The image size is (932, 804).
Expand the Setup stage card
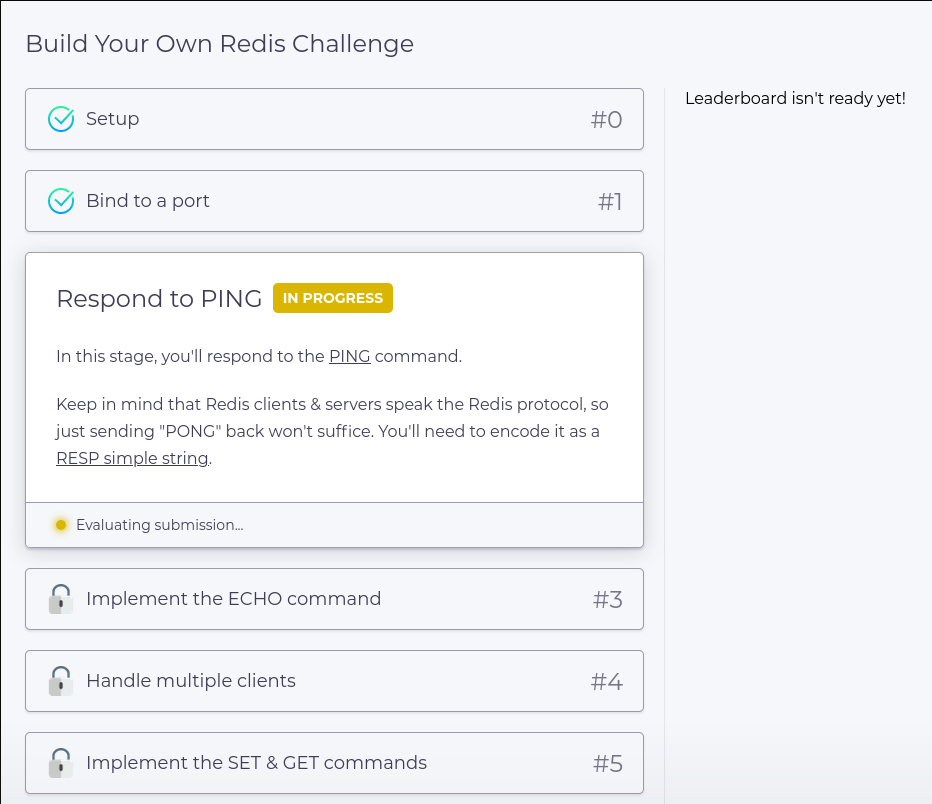[335, 119]
